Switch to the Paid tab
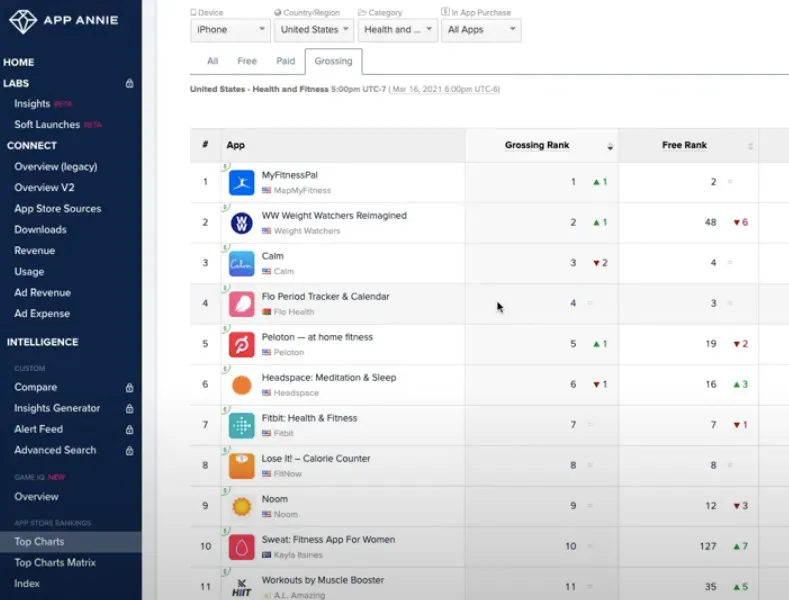Screen dimensions: 789x600 (285, 61)
